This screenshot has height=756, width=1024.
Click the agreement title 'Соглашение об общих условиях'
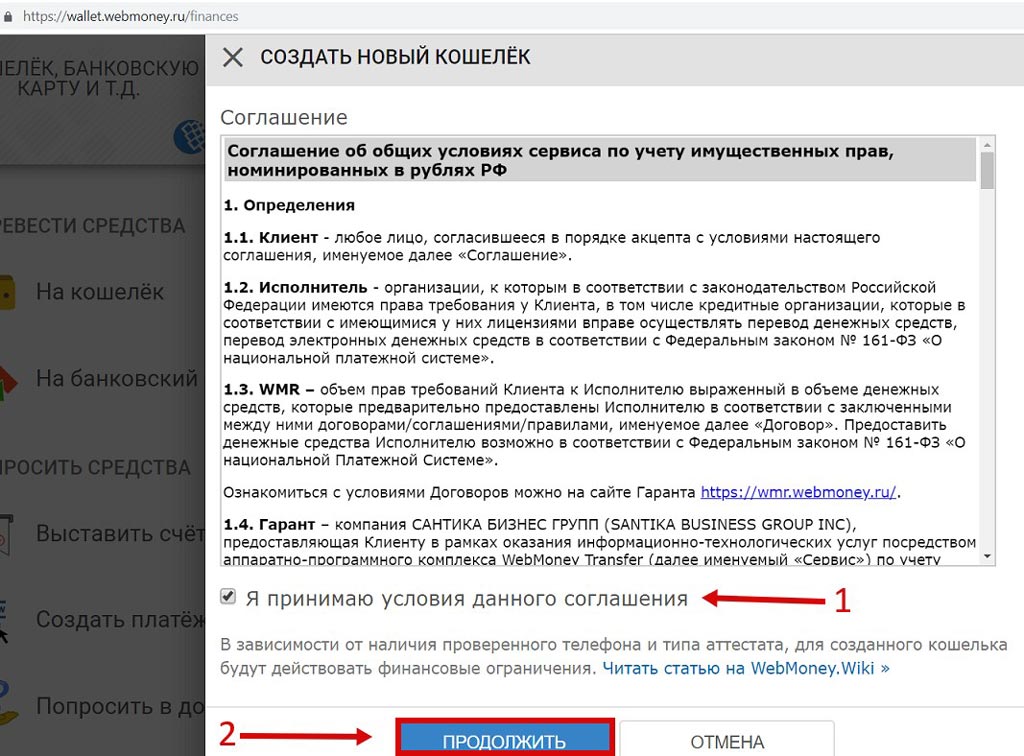click(x=560, y=161)
